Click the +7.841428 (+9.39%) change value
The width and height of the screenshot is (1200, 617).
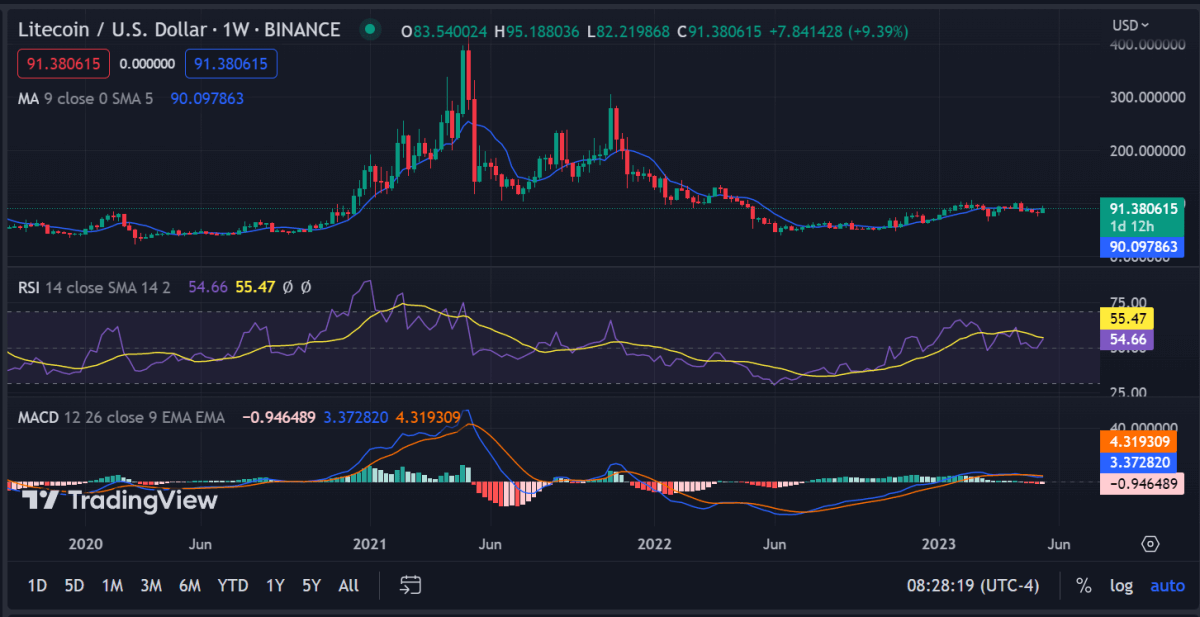coord(838,31)
